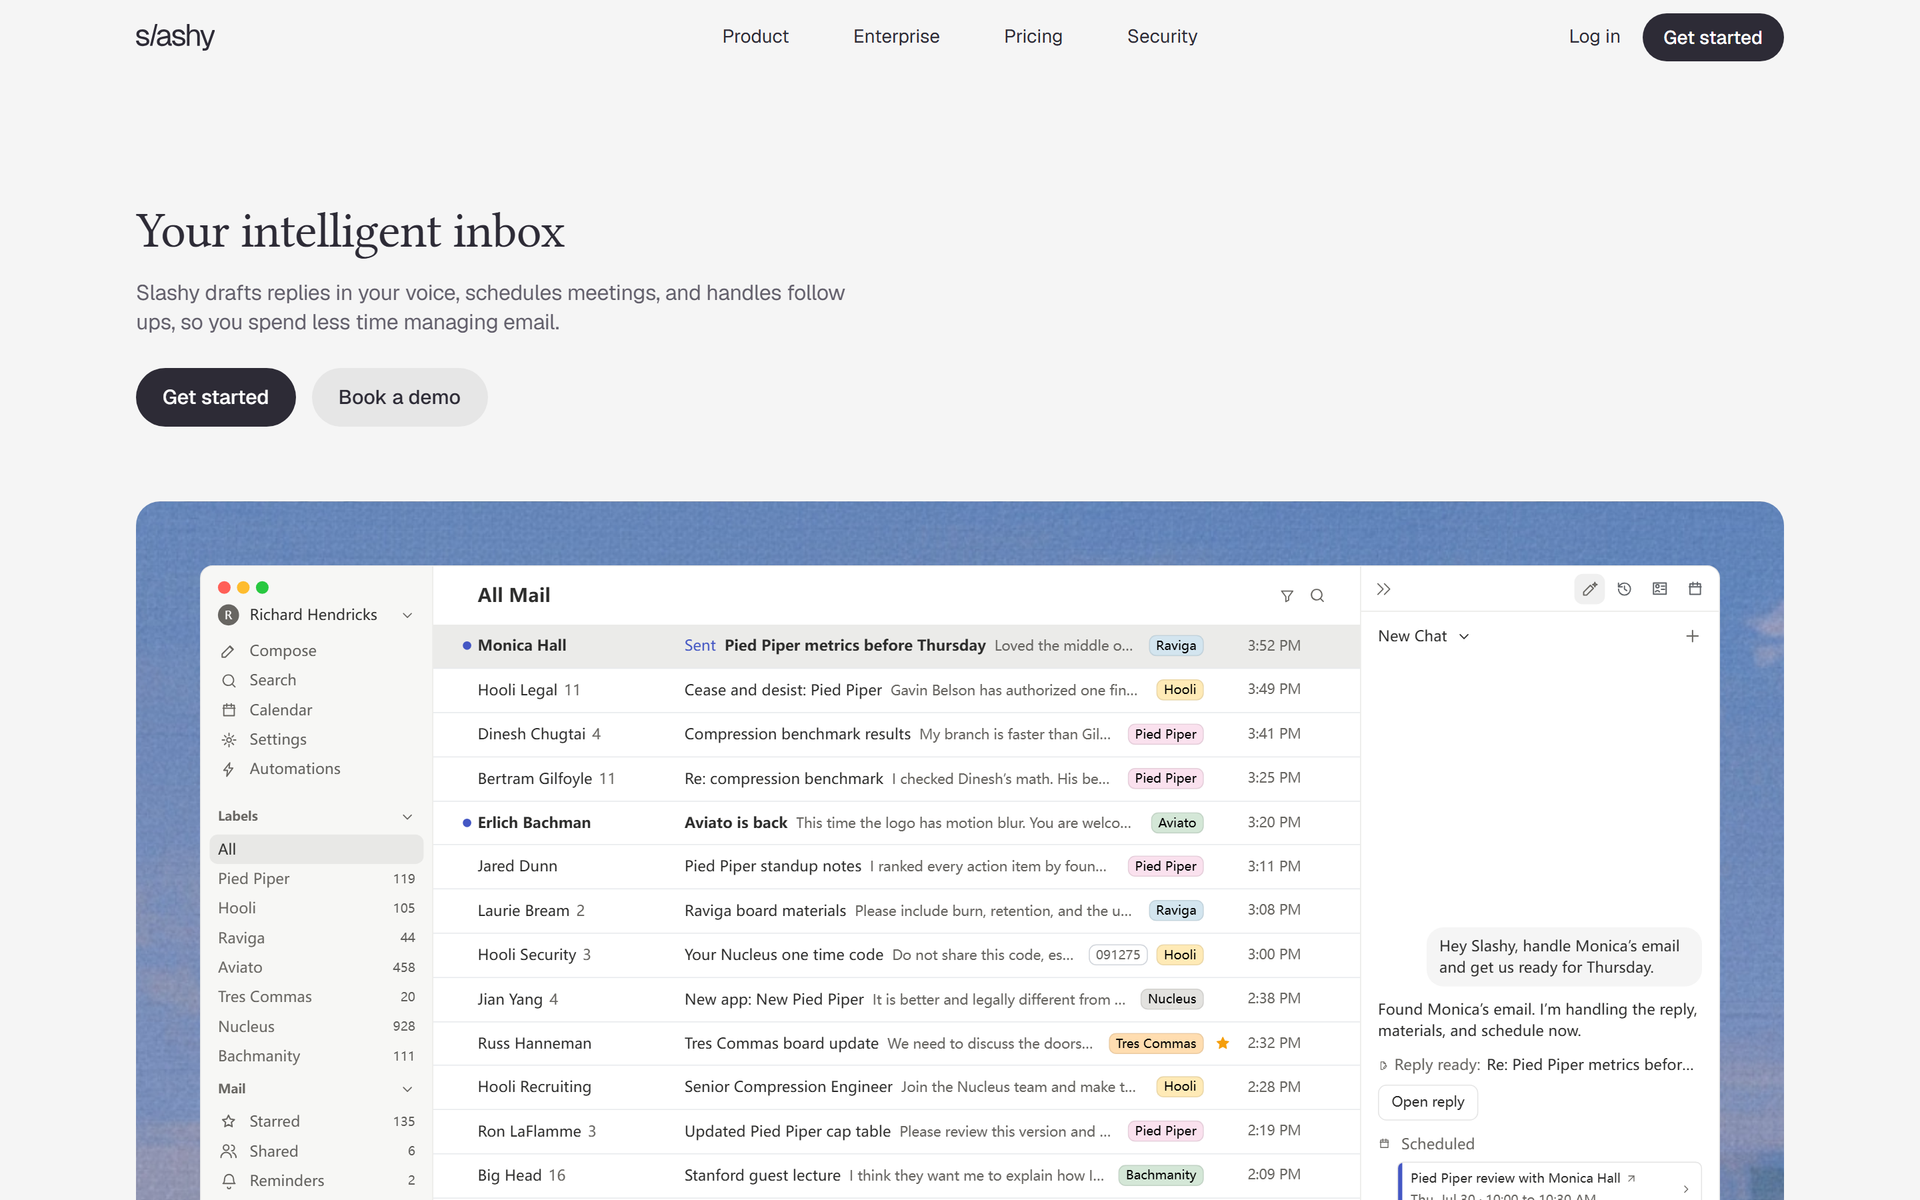Click the hero Get started button below the headline
1920x1200 pixels.
point(215,397)
